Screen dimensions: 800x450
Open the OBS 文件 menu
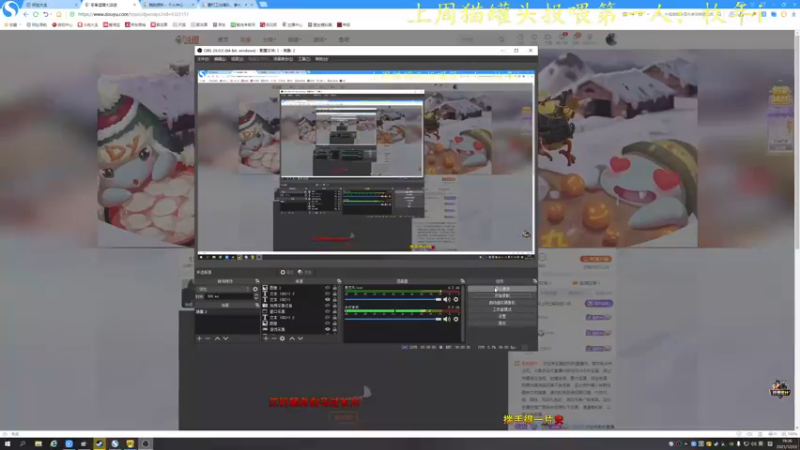tap(203, 59)
